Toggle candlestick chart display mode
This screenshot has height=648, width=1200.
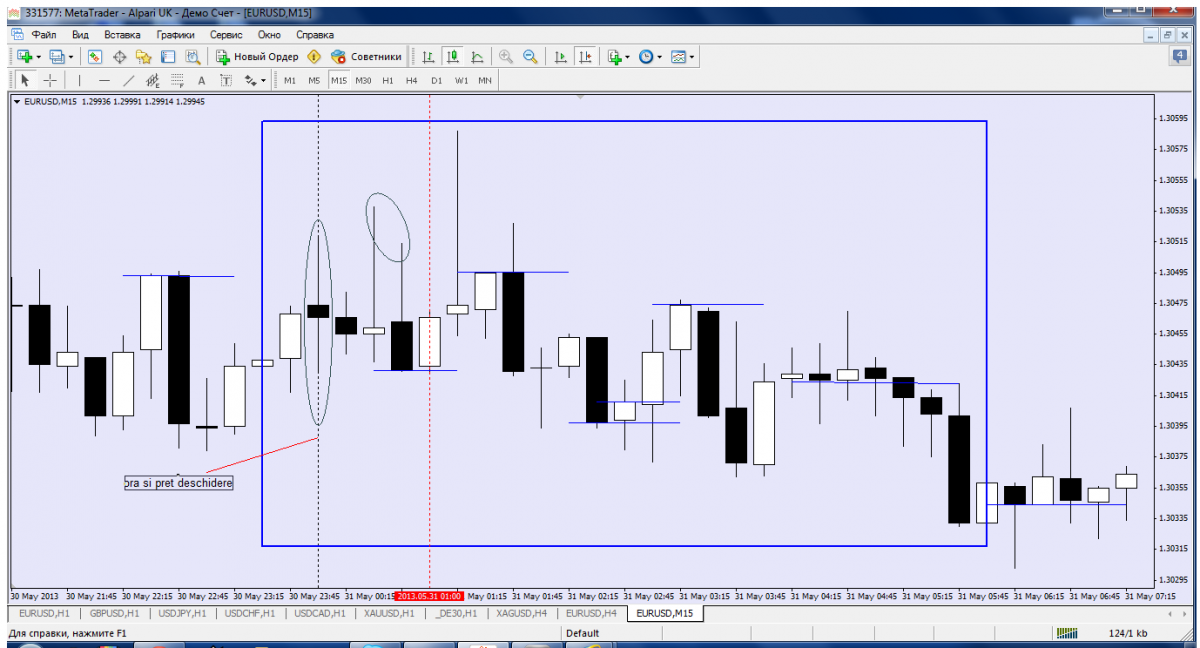pyautogui.click(x=452, y=57)
